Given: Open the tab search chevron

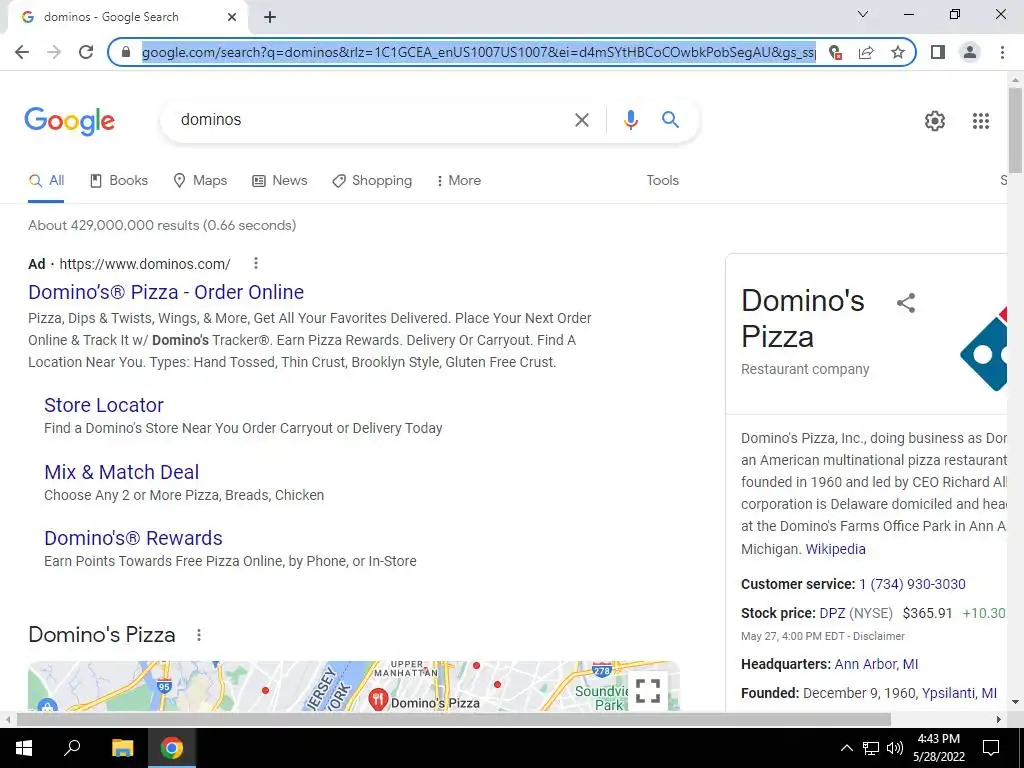Looking at the screenshot, I should coord(863,14).
